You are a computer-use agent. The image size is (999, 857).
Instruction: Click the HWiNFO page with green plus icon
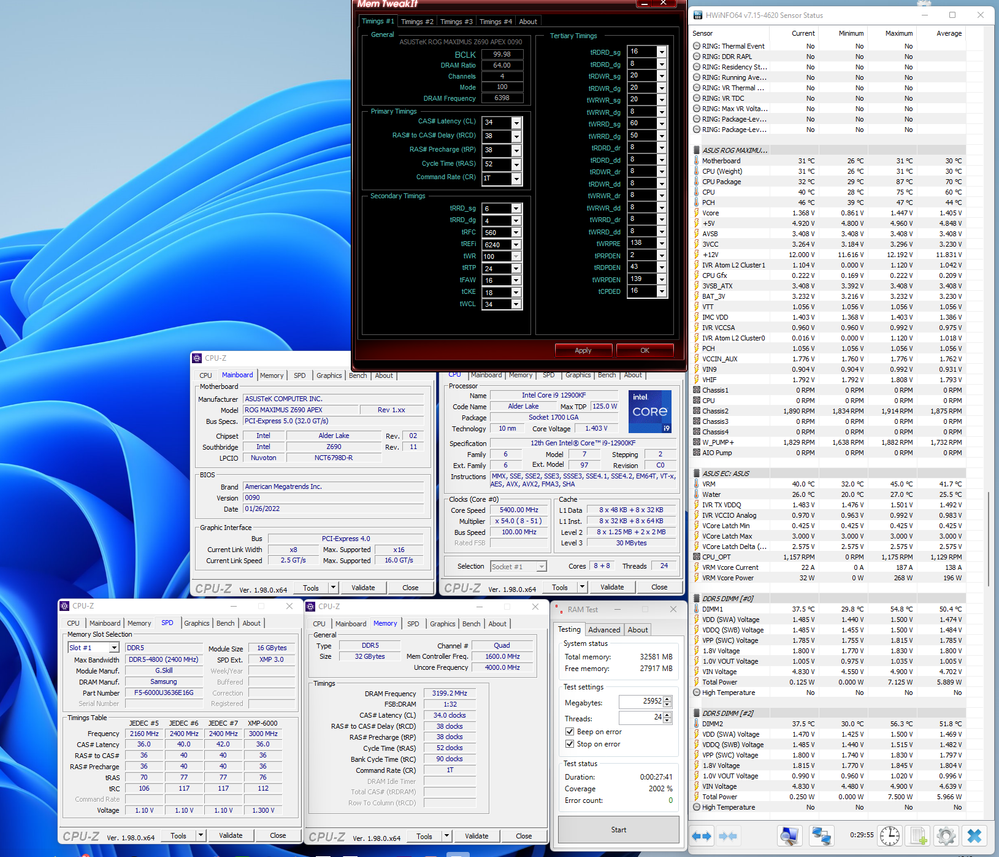[x=918, y=835]
